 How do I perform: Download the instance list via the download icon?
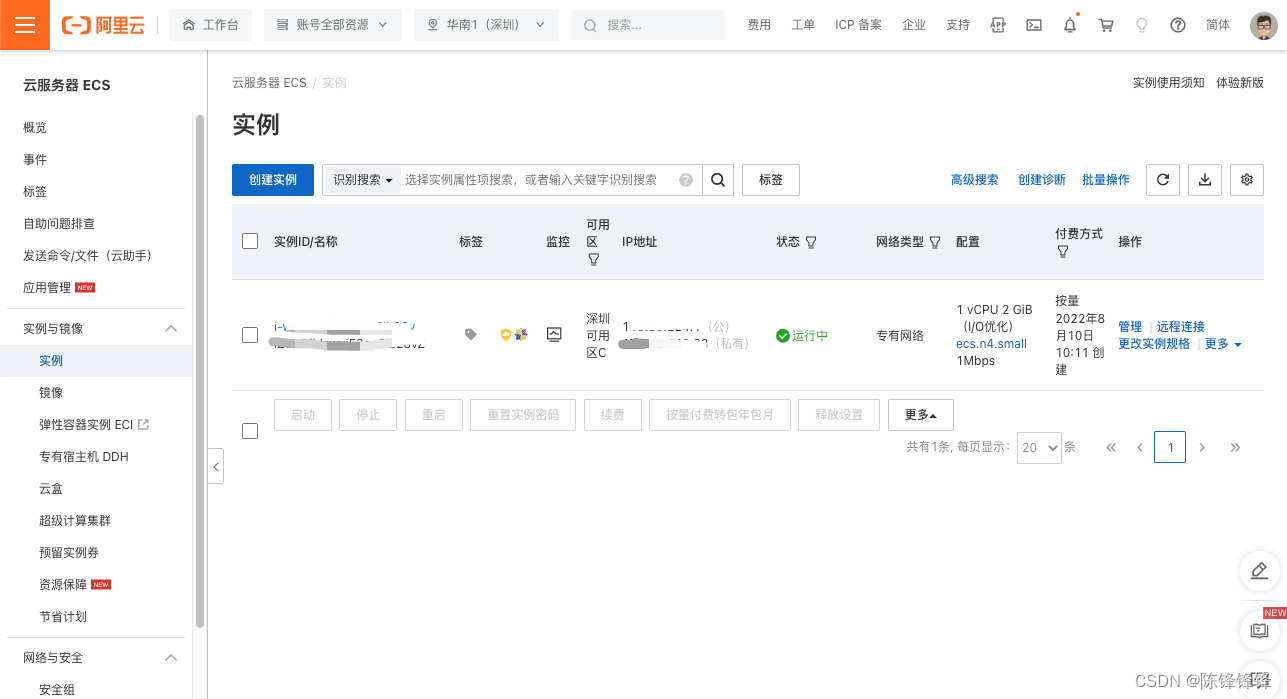coord(1204,180)
